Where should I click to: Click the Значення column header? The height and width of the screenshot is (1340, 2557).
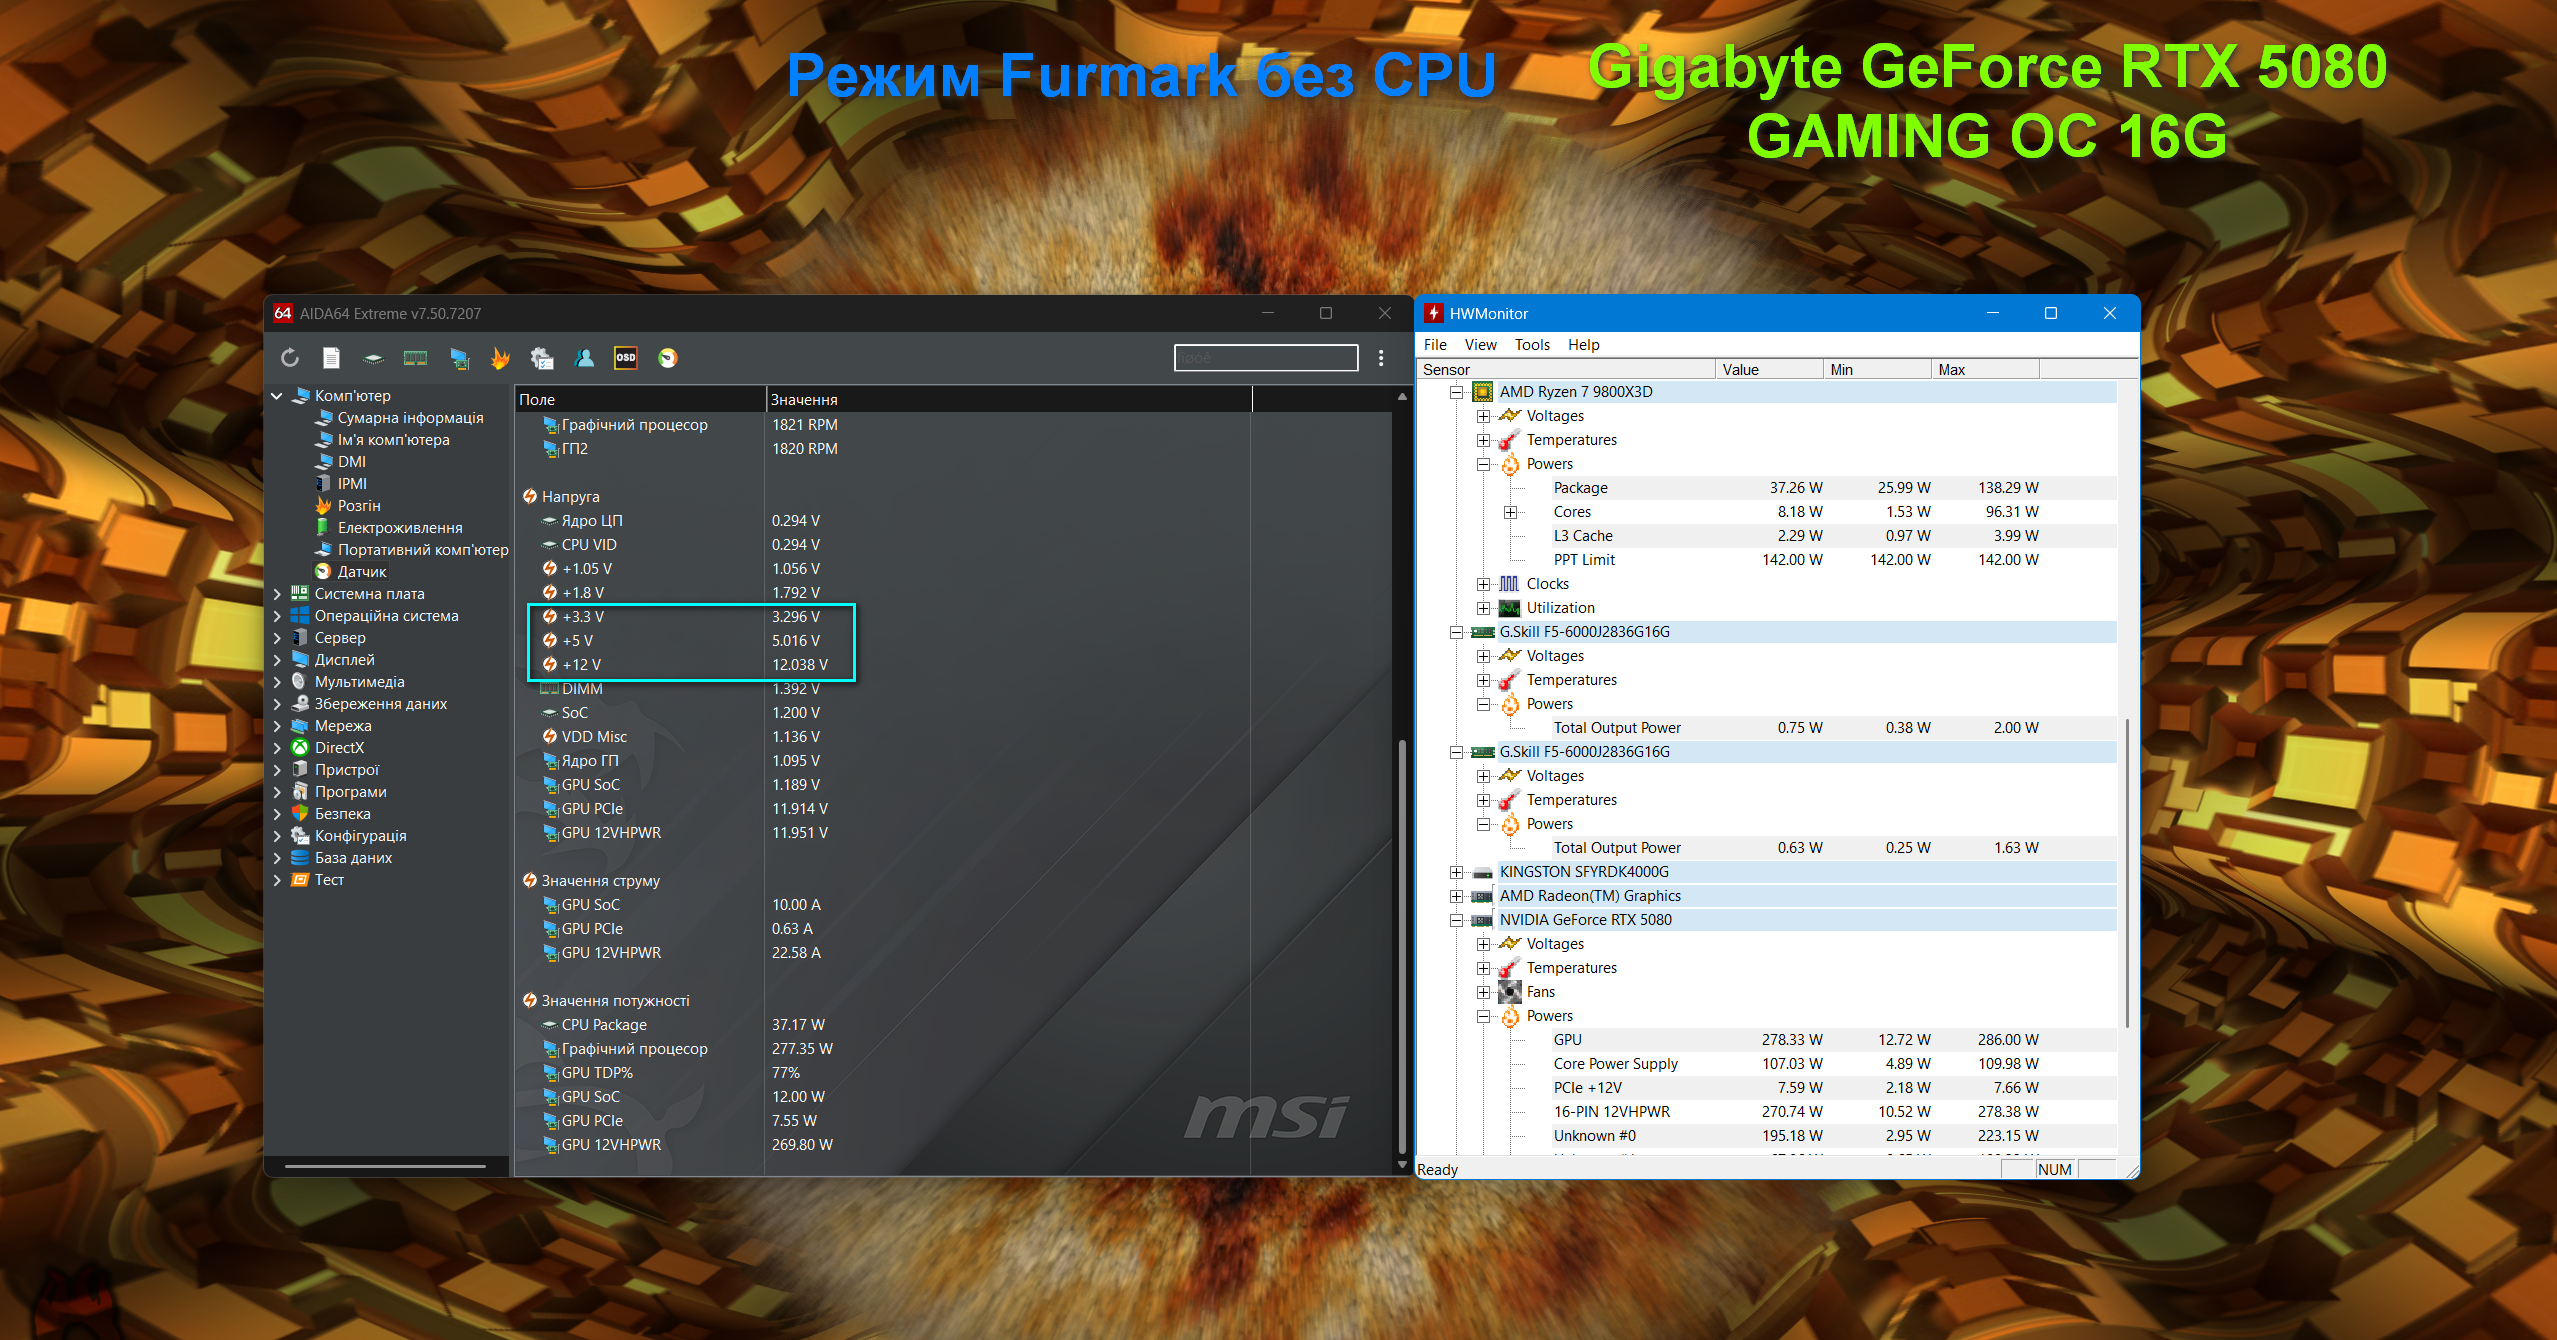1008,399
